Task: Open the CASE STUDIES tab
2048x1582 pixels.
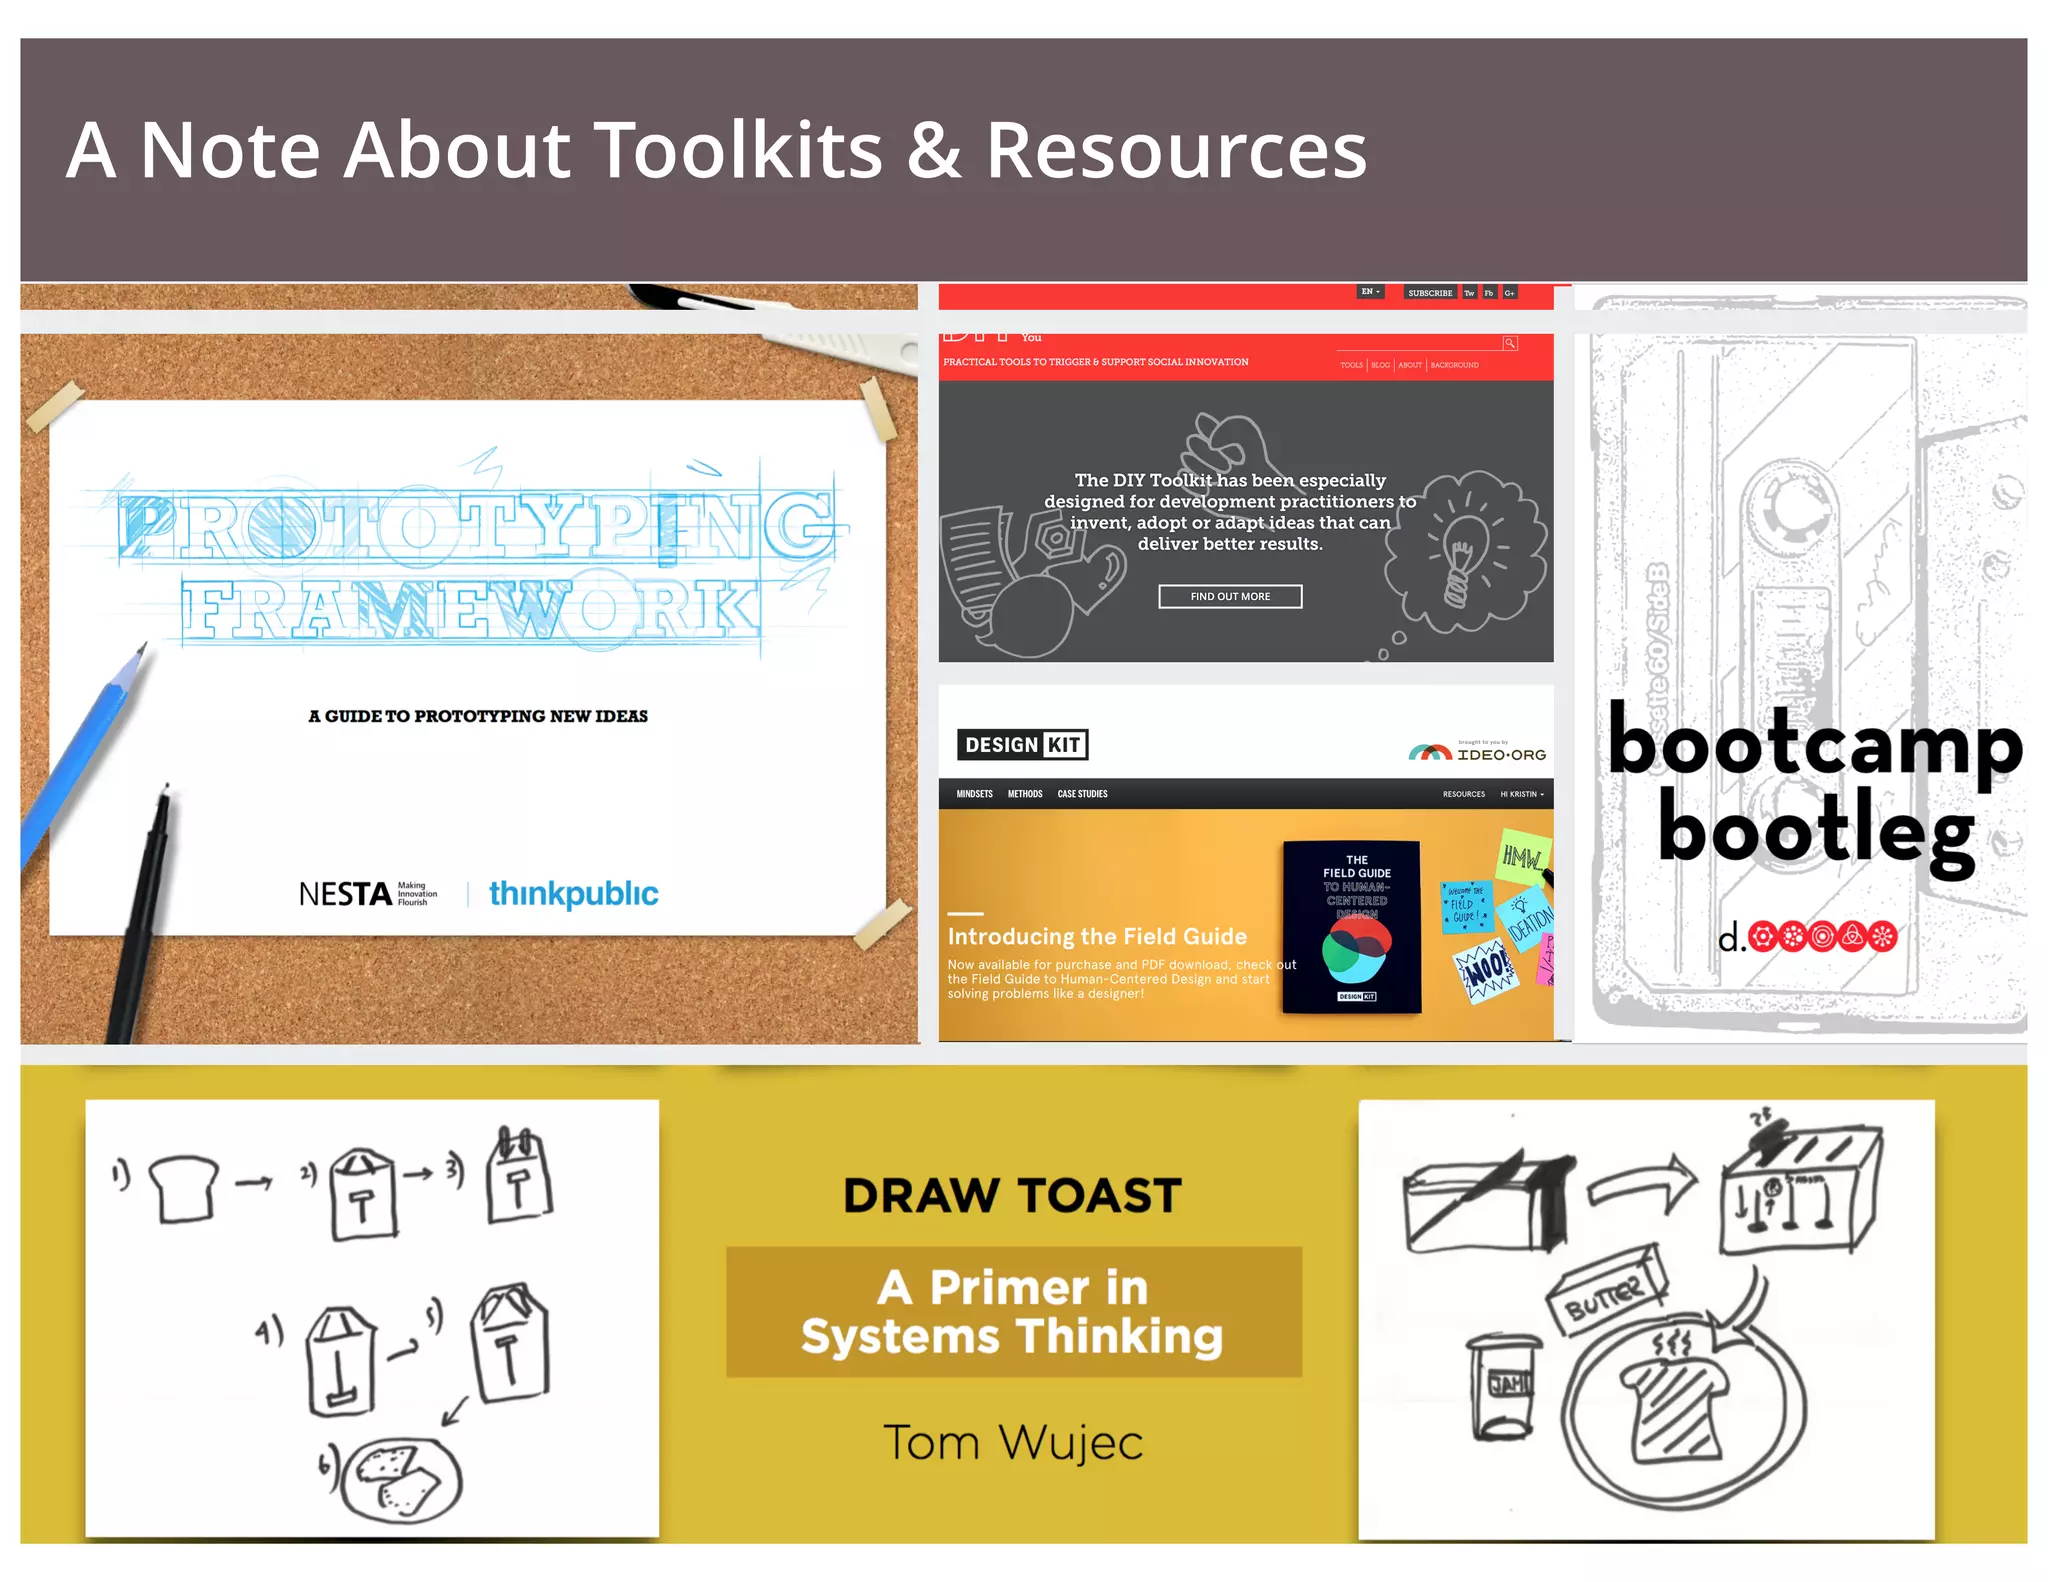Action: tap(1082, 794)
